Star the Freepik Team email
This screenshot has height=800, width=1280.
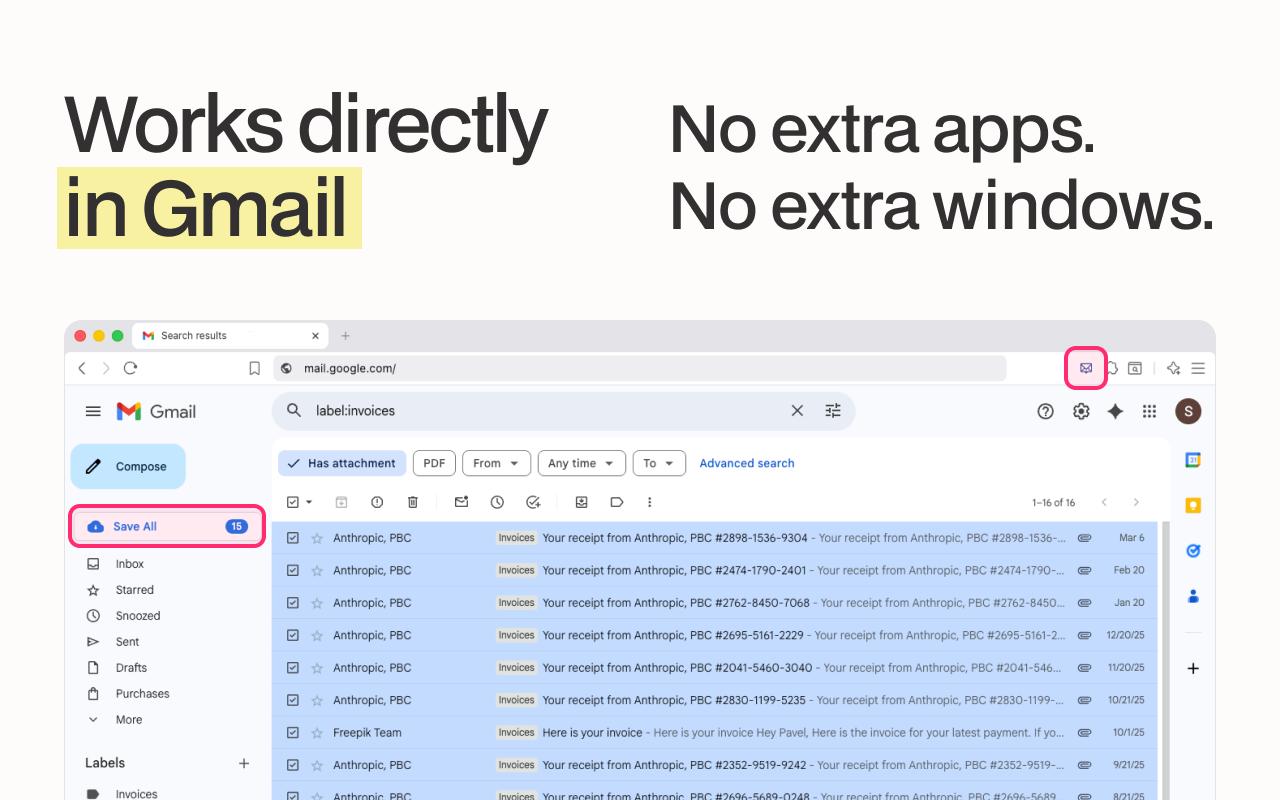(317, 733)
